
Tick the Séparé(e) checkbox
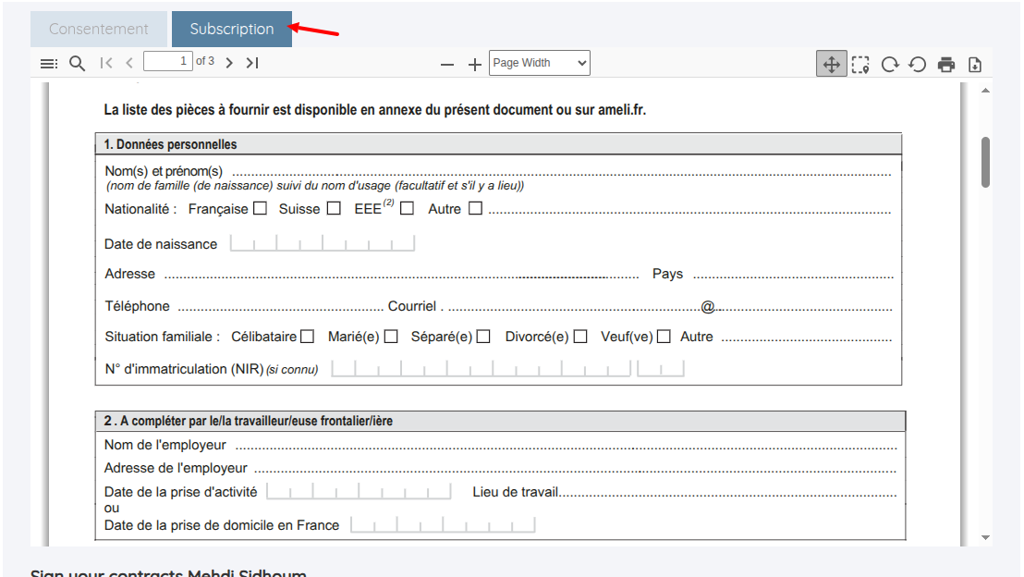[x=483, y=336]
